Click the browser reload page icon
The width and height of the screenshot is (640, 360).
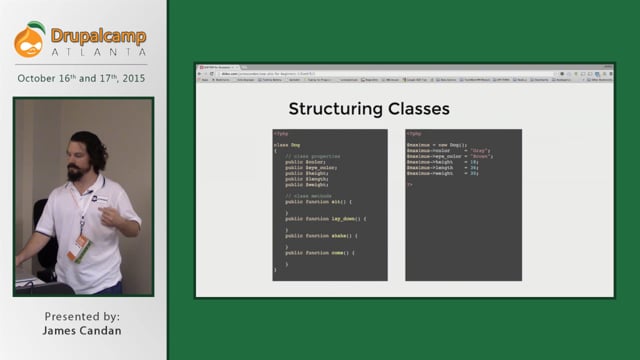pos(212,74)
